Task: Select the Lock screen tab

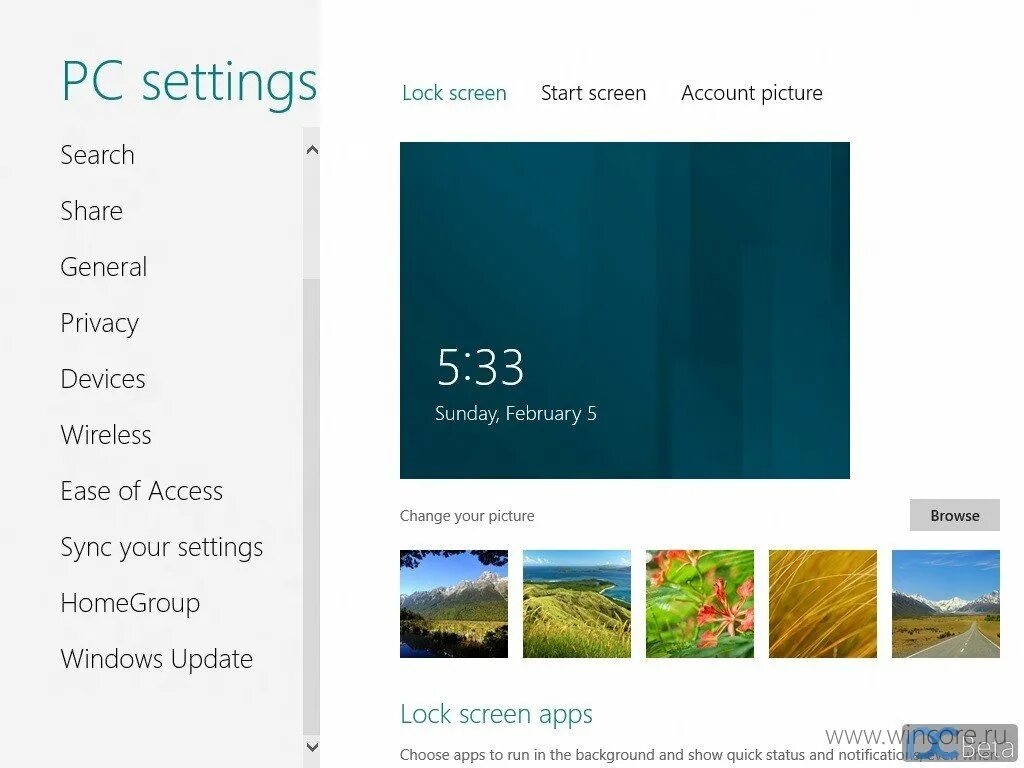Action: pos(454,93)
